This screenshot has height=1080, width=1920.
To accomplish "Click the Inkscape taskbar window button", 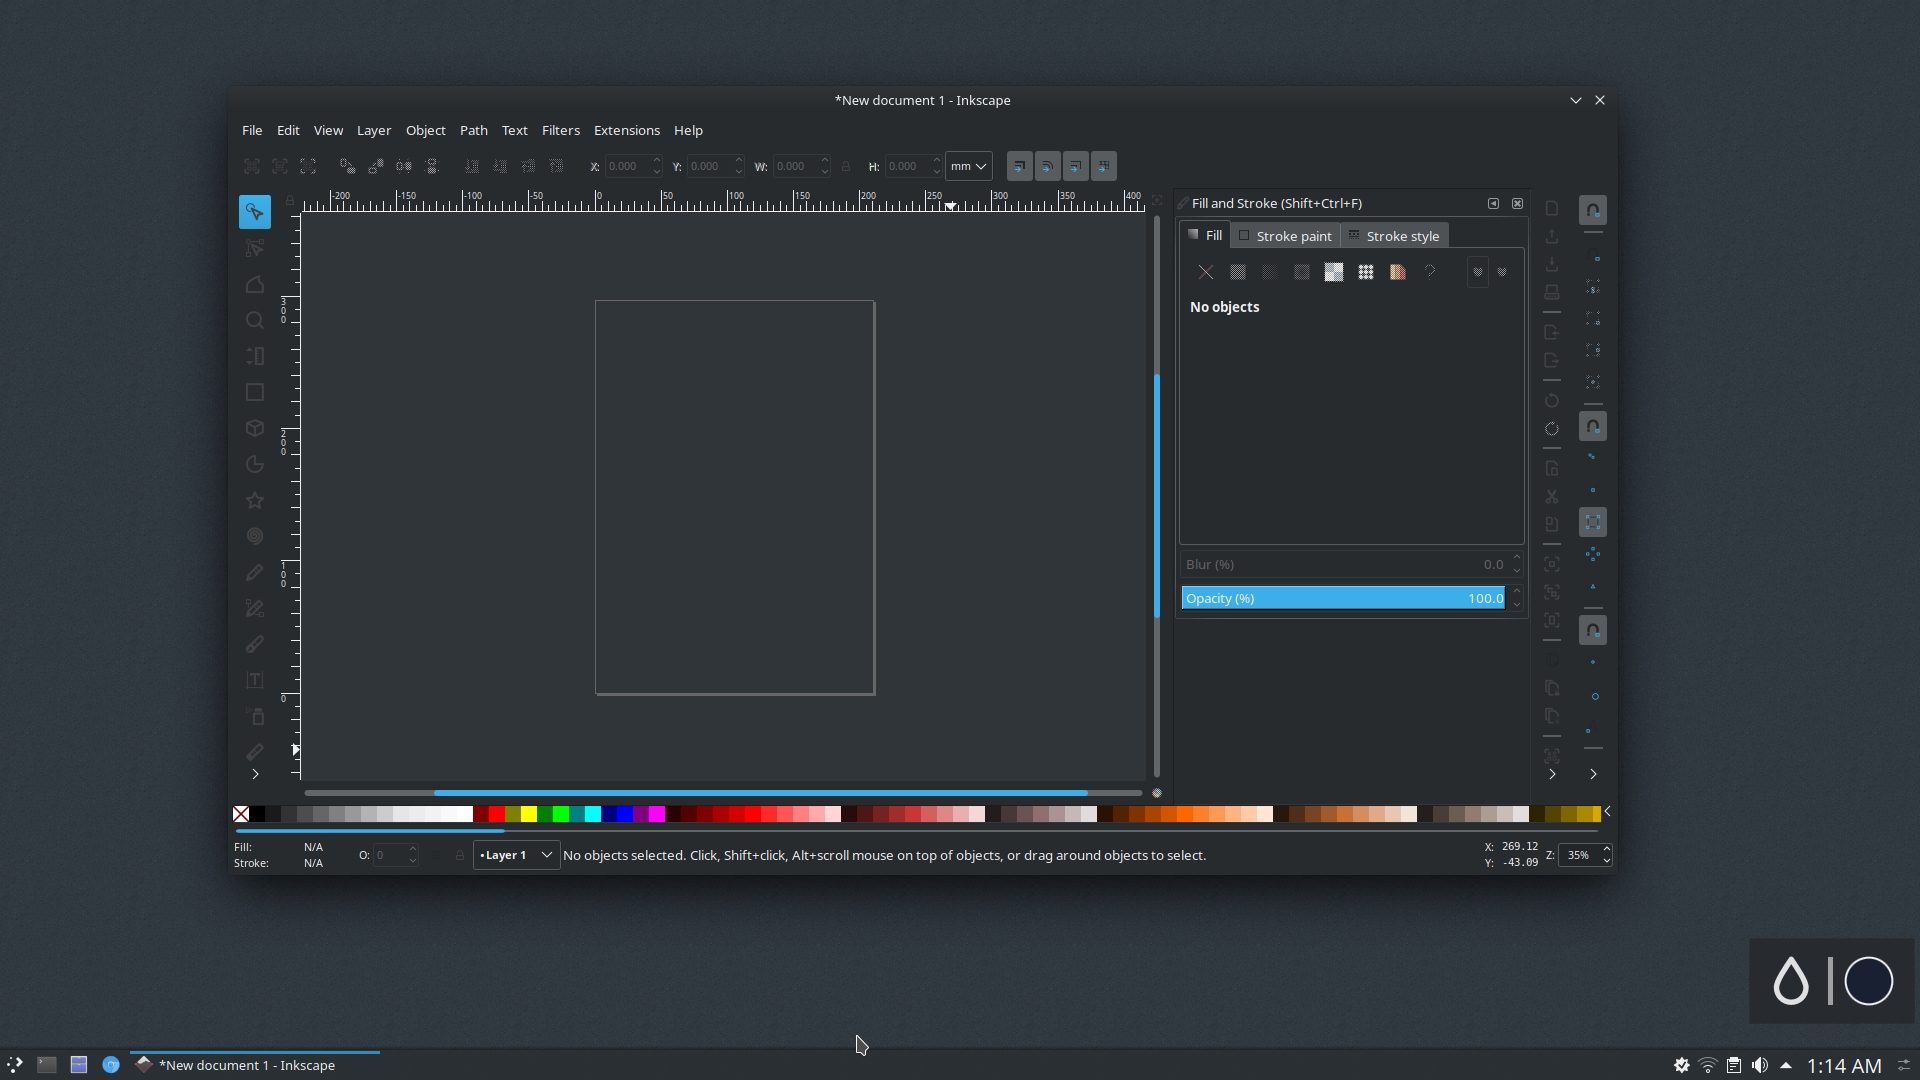I will coord(254,1065).
